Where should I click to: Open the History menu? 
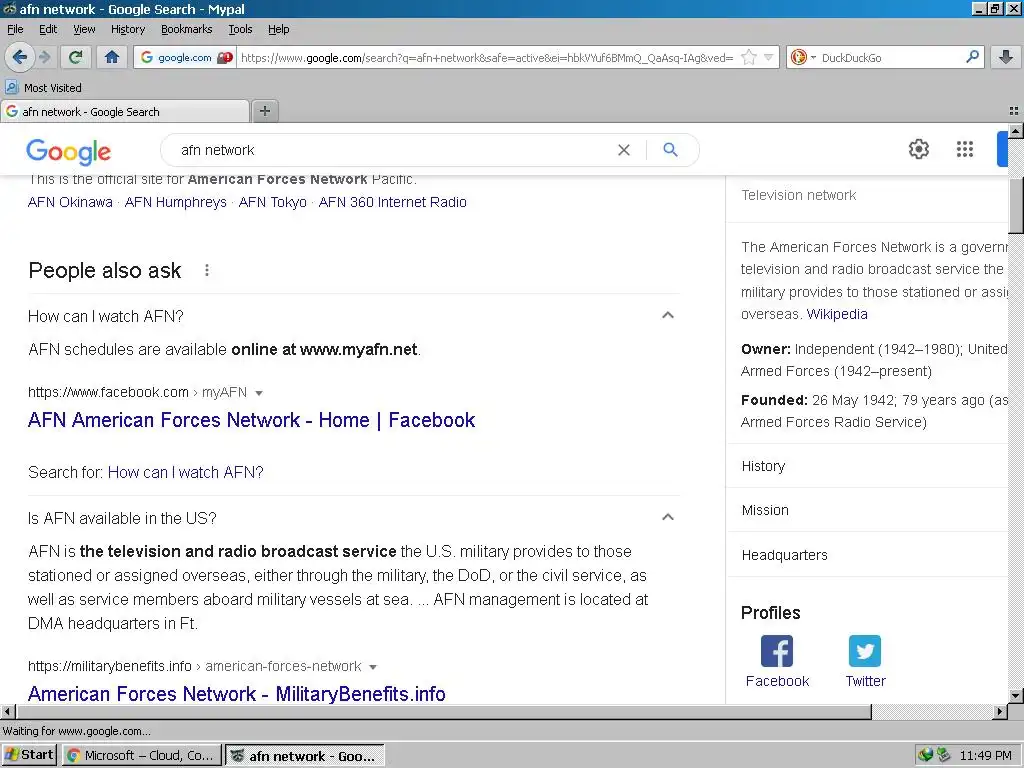click(x=127, y=29)
